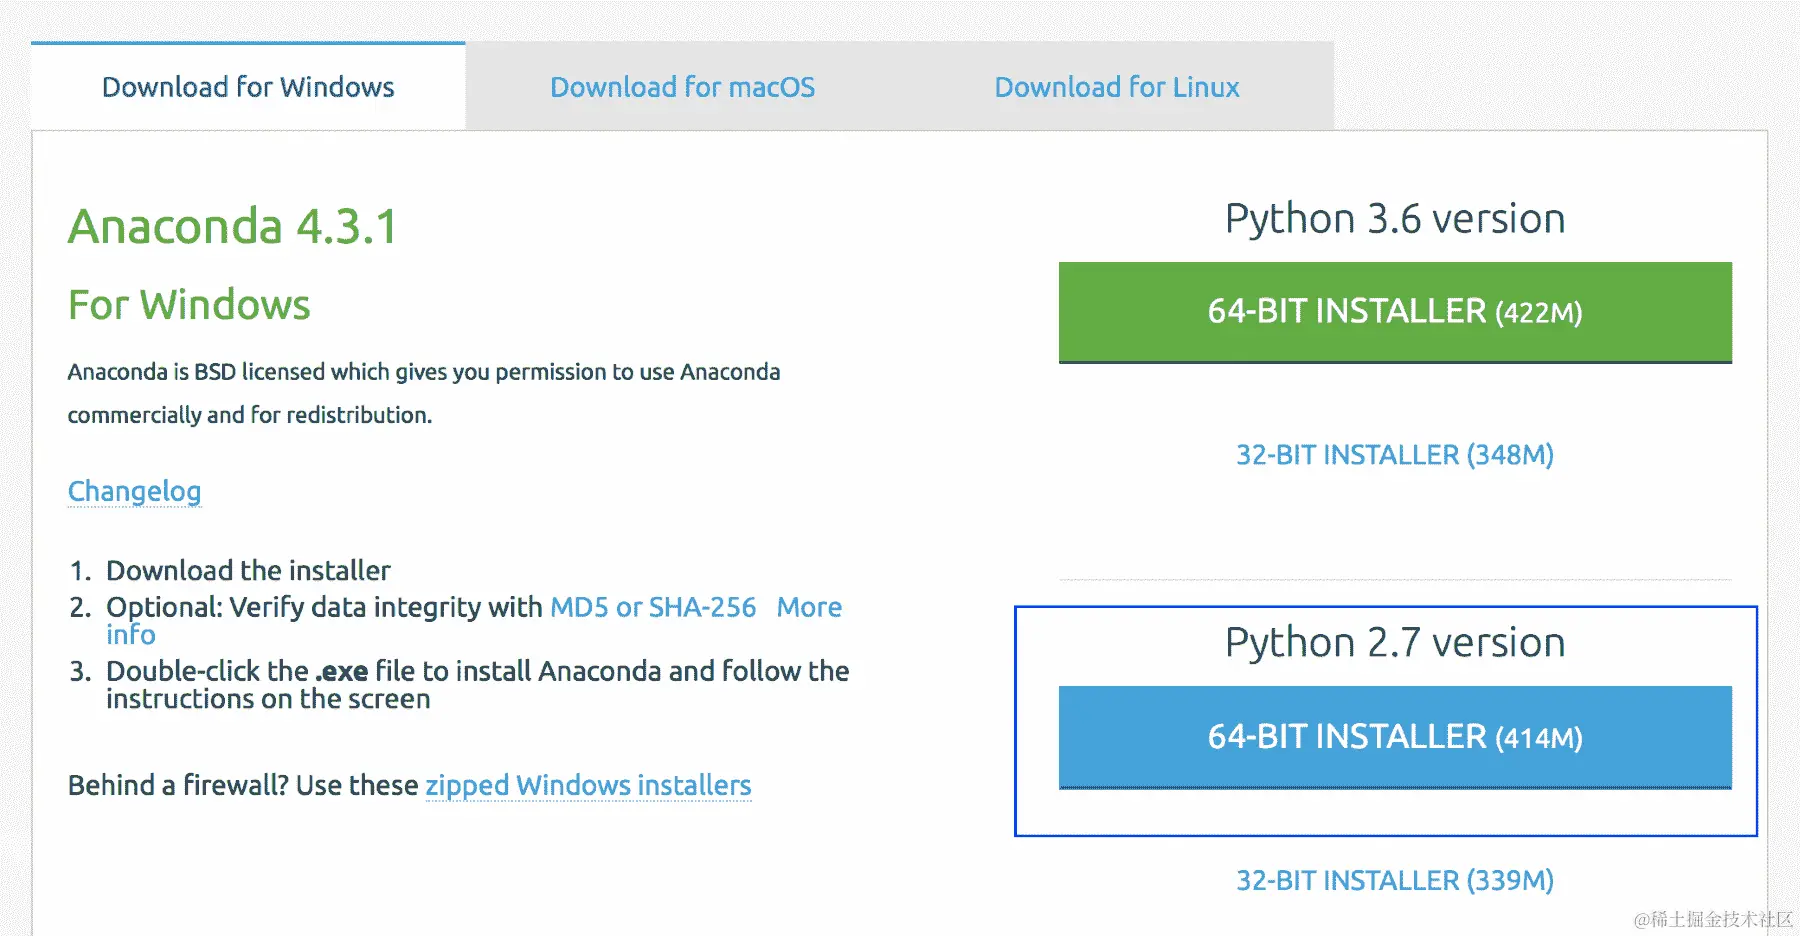Viewport: 1800px width, 936px height.
Task: Click the Python 2.7 version heading
Action: point(1394,642)
